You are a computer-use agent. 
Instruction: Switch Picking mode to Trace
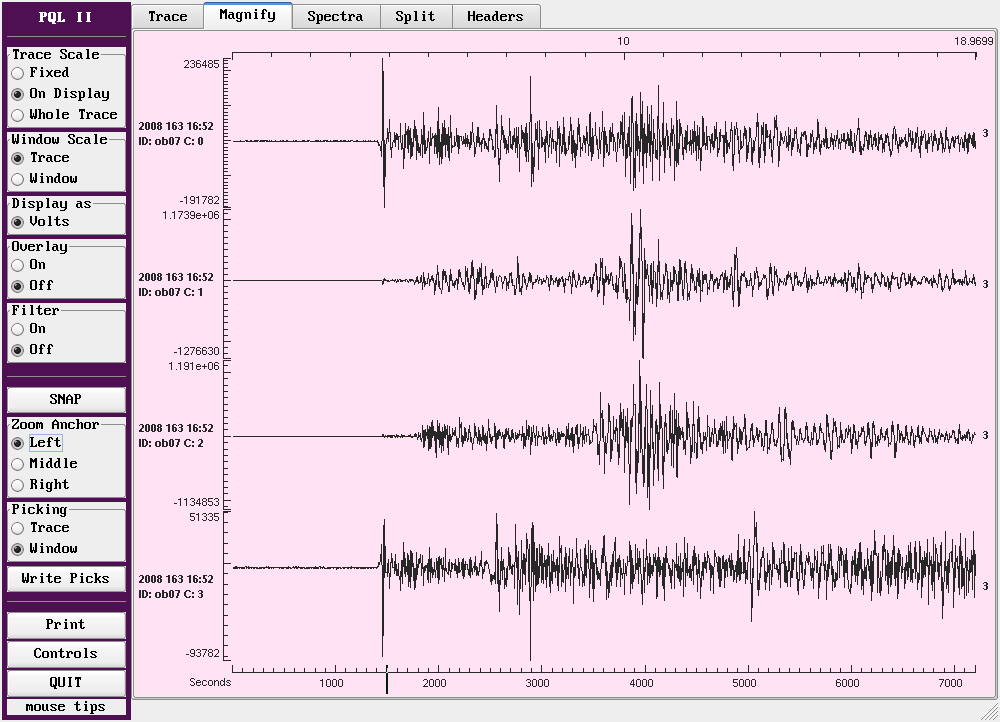pyautogui.click(x=18, y=528)
